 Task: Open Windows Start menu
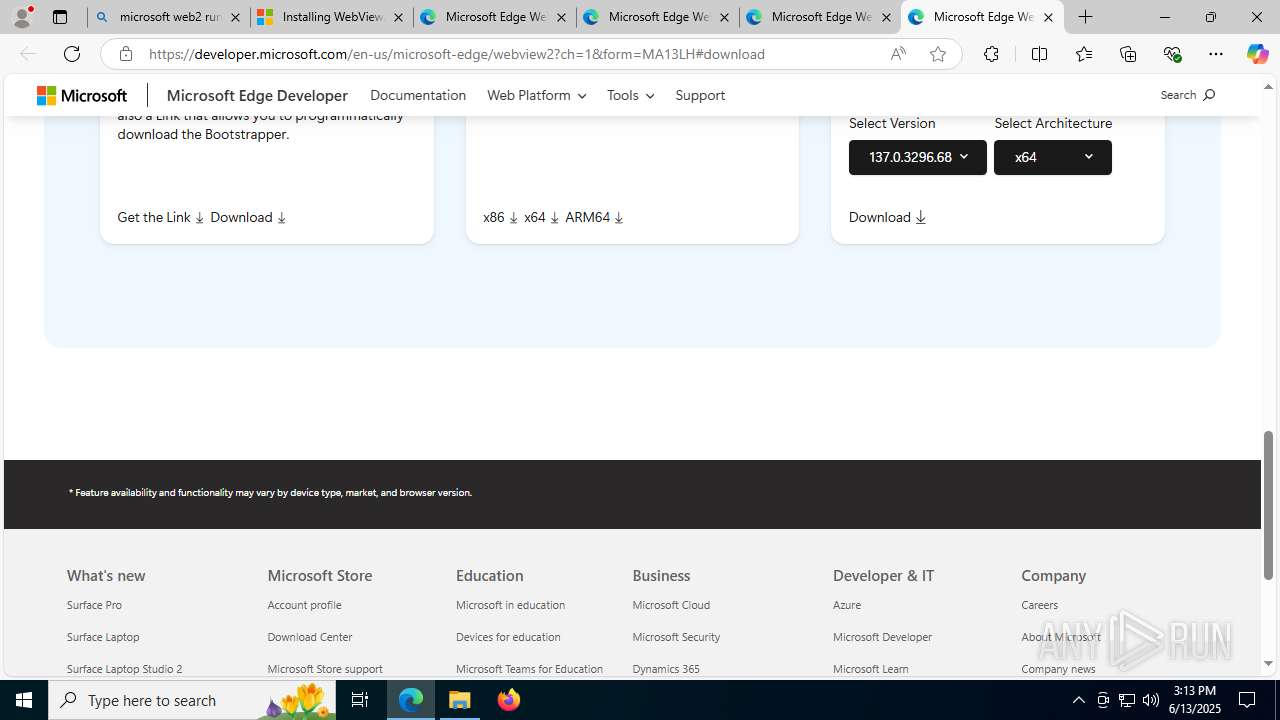point(24,700)
